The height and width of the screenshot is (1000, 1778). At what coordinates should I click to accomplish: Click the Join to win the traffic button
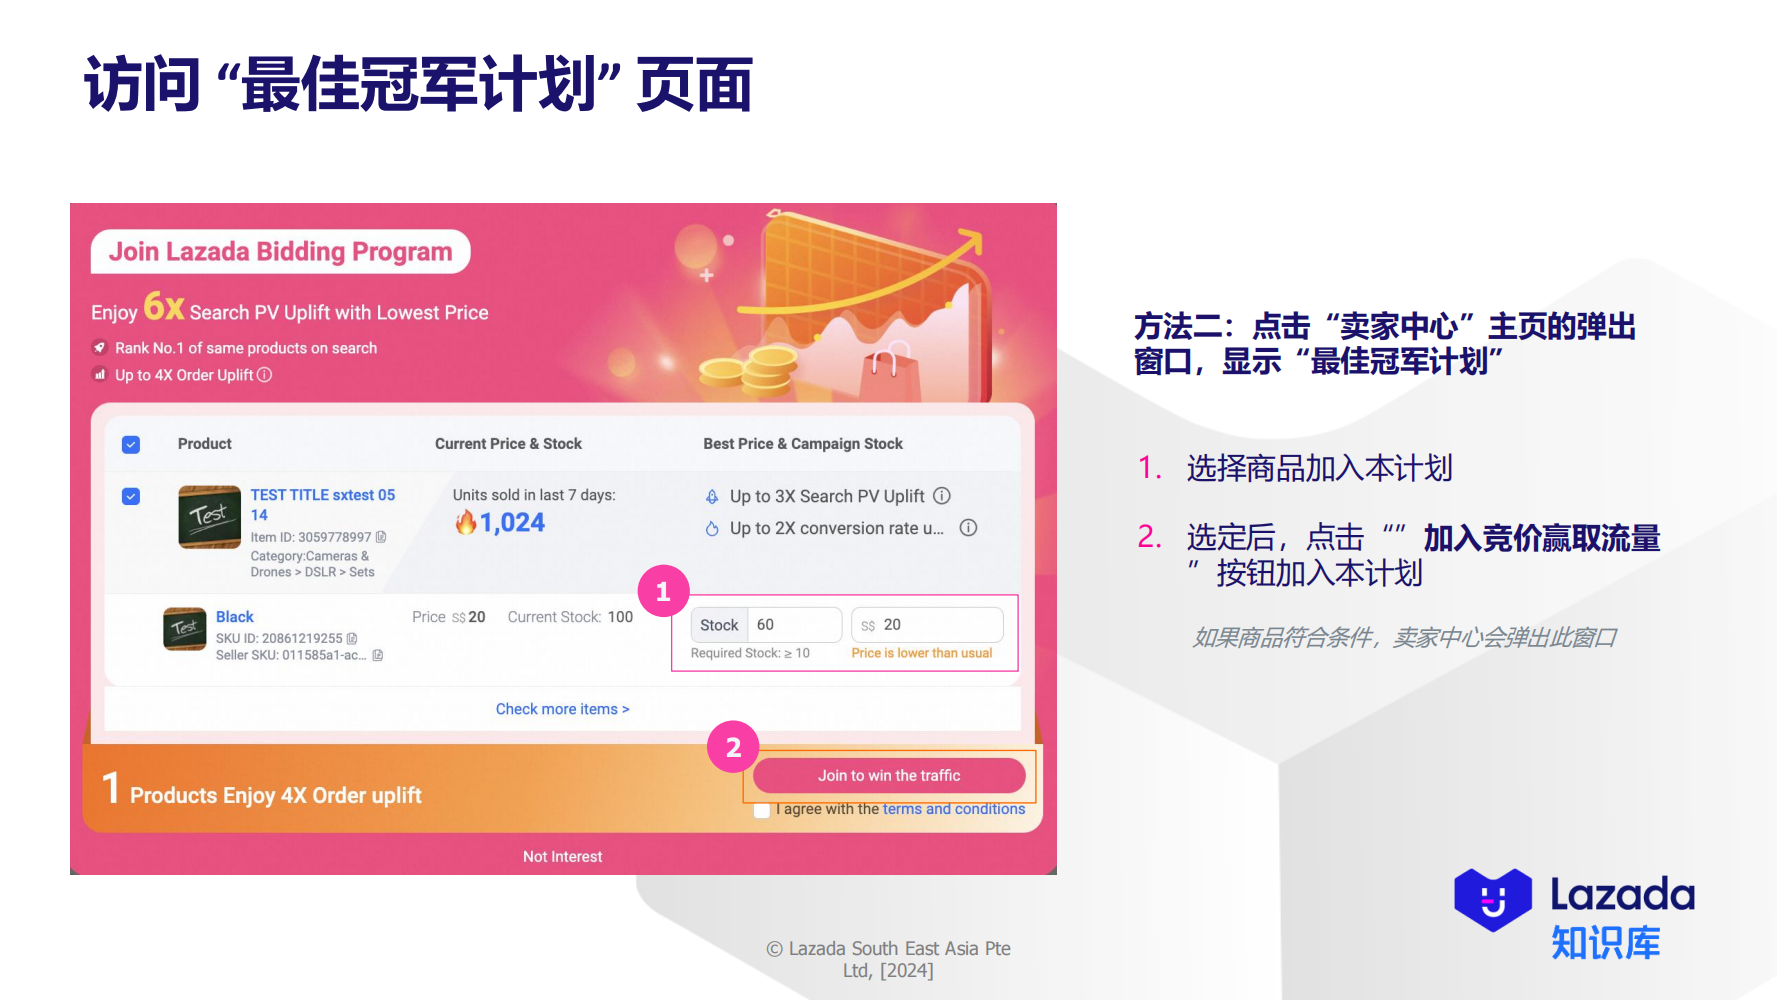pos(889,775)
